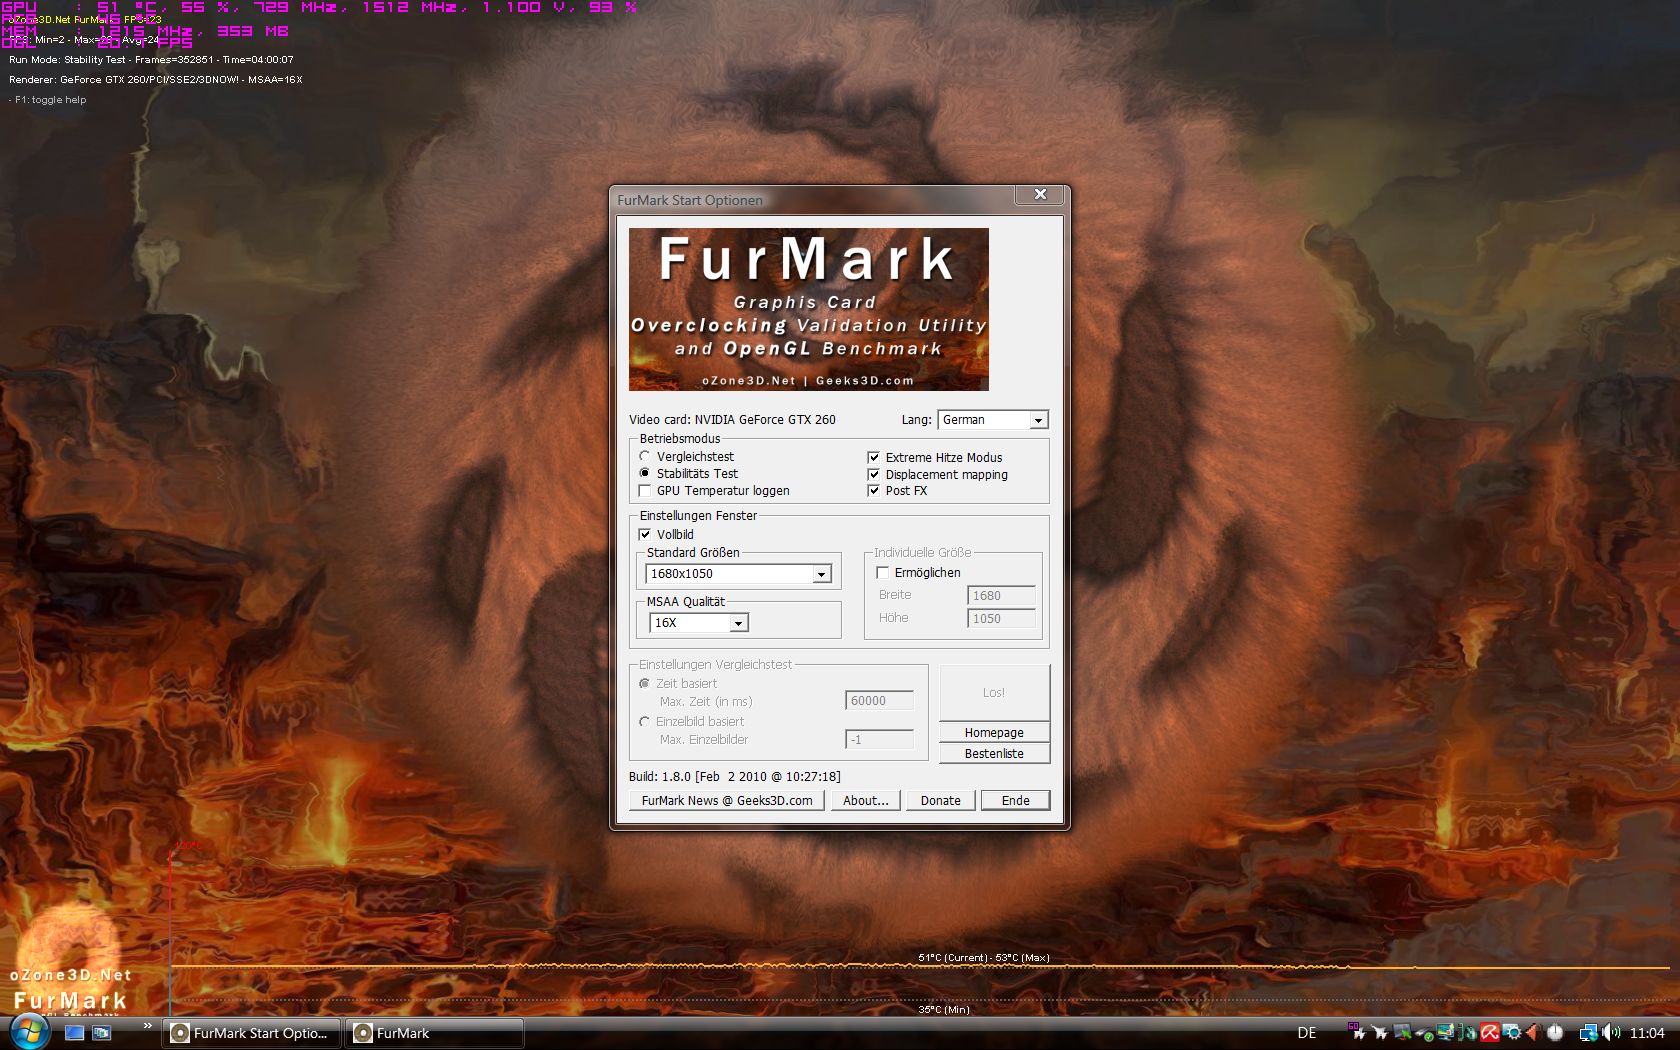Open the MSAA Qualität dropdown showing 16X
1680x1050 pixels.
pos(698,623)
